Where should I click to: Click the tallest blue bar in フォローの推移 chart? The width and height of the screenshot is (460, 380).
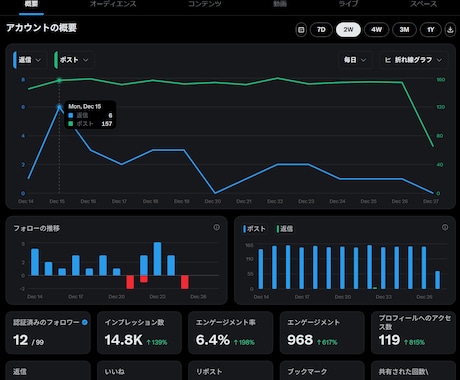(157, 259)
